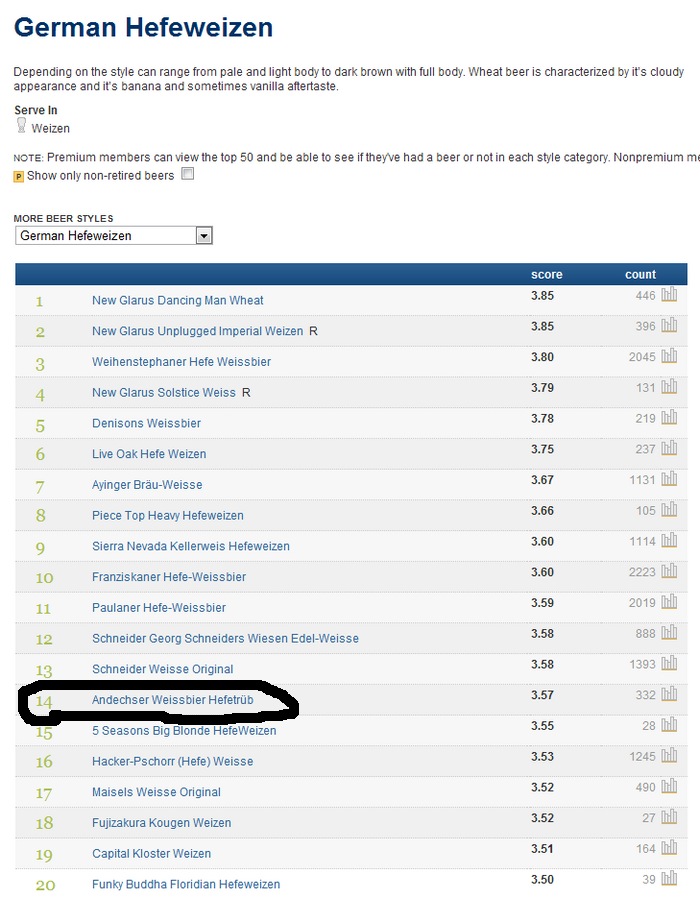The width and height of the screenshot is (700, 899).
Task: Open Andechser Weissbier Hefetrüb link
Action: 173,700
